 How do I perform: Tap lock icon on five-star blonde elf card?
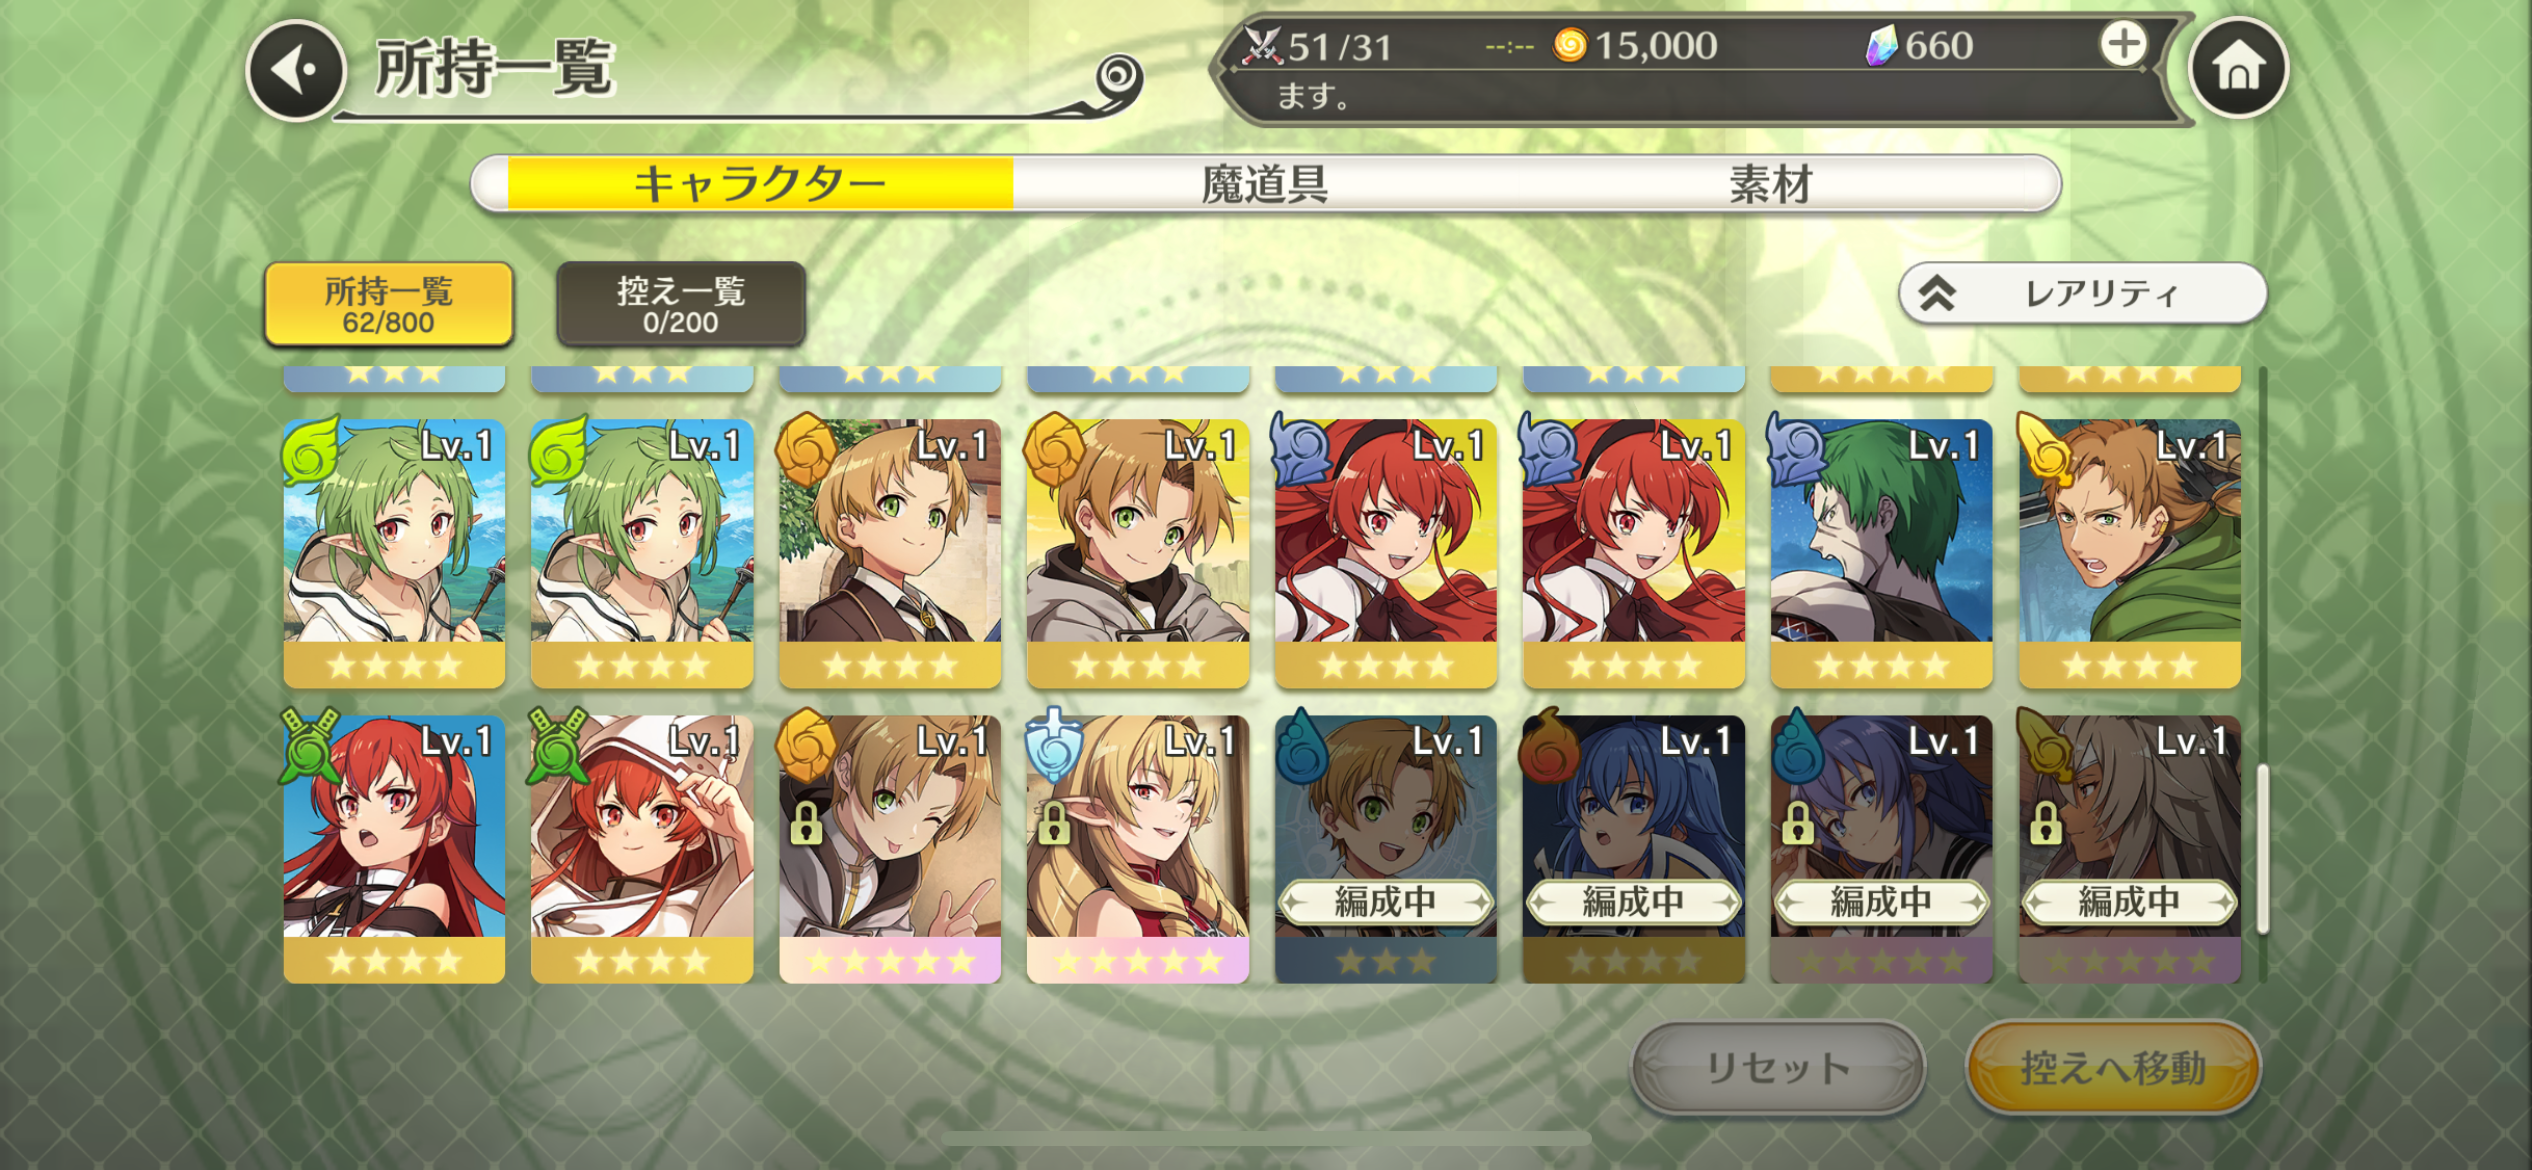pyautogui.click(x=1052, y=823)
